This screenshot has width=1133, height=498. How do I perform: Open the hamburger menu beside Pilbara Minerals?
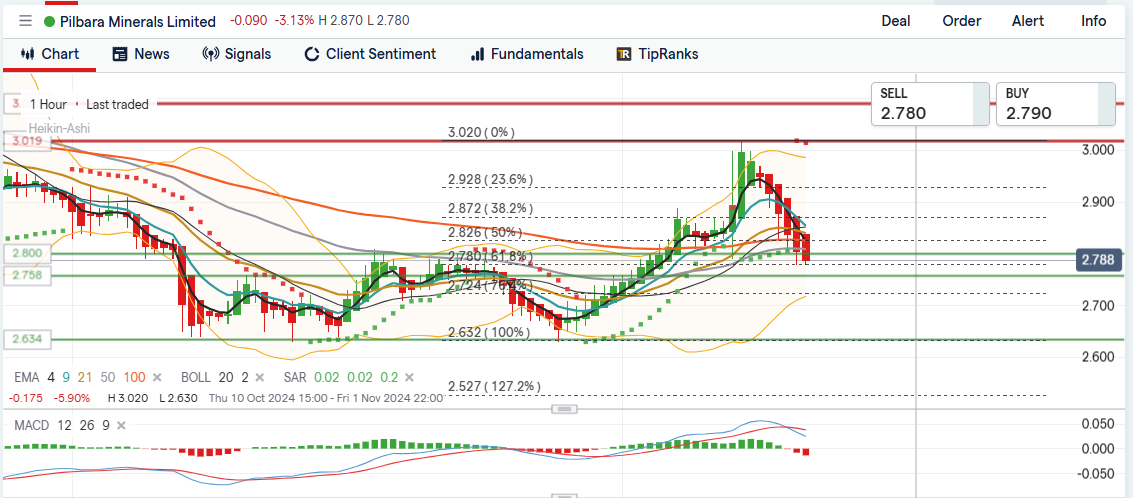point(25,21)
